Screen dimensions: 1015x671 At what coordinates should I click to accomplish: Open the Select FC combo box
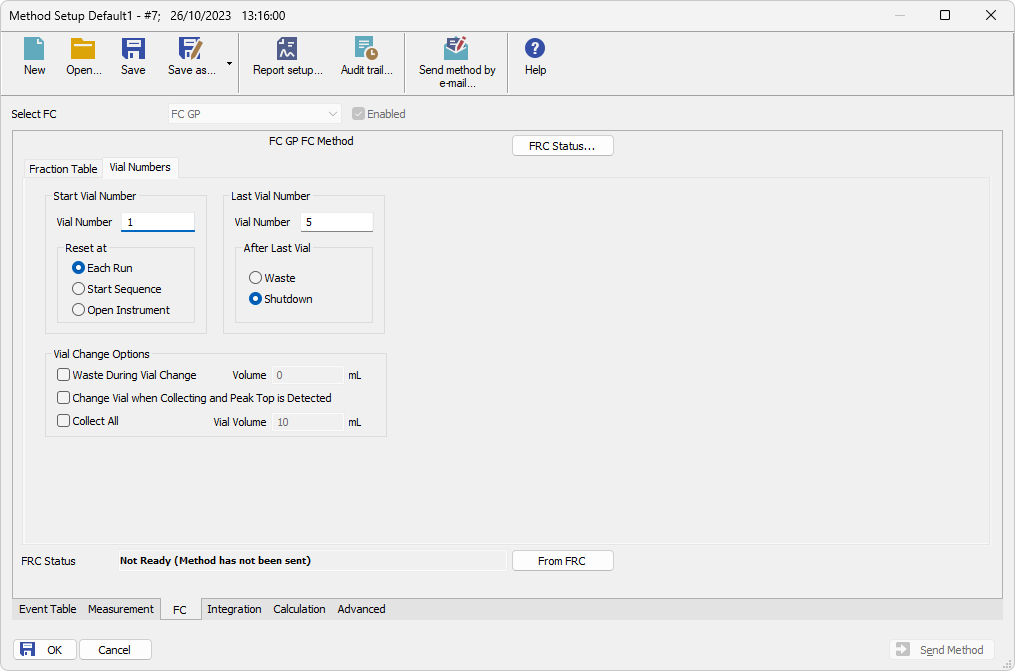tap(254, 114)
